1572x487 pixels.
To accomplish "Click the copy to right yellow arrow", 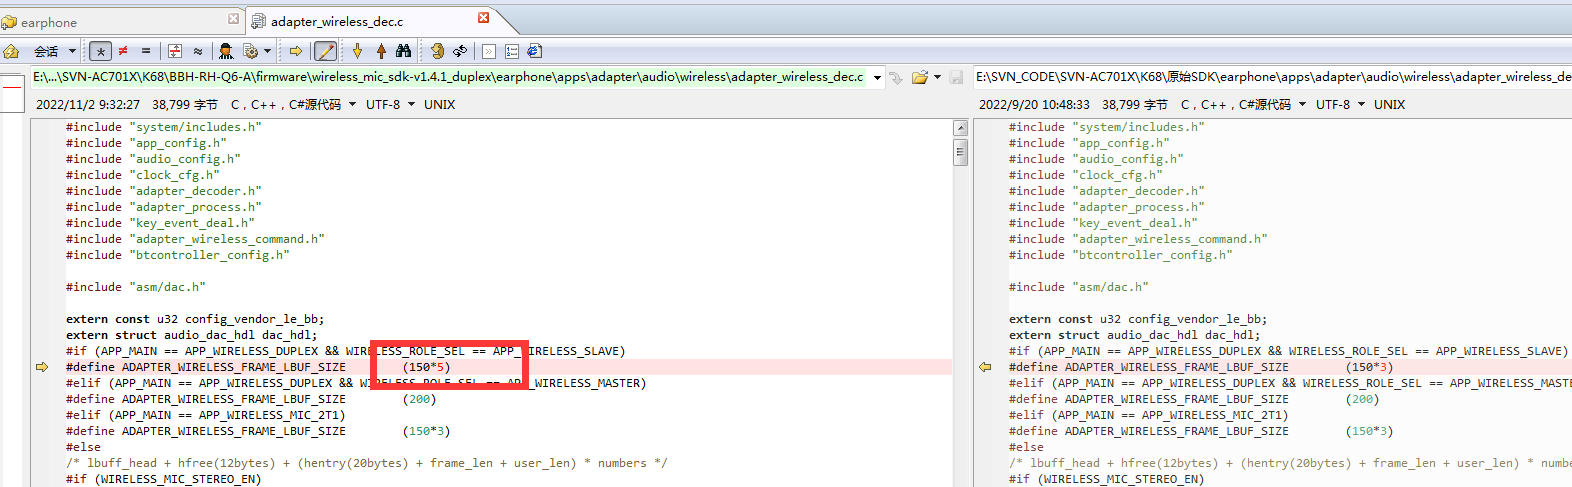I will pos(296,51).
